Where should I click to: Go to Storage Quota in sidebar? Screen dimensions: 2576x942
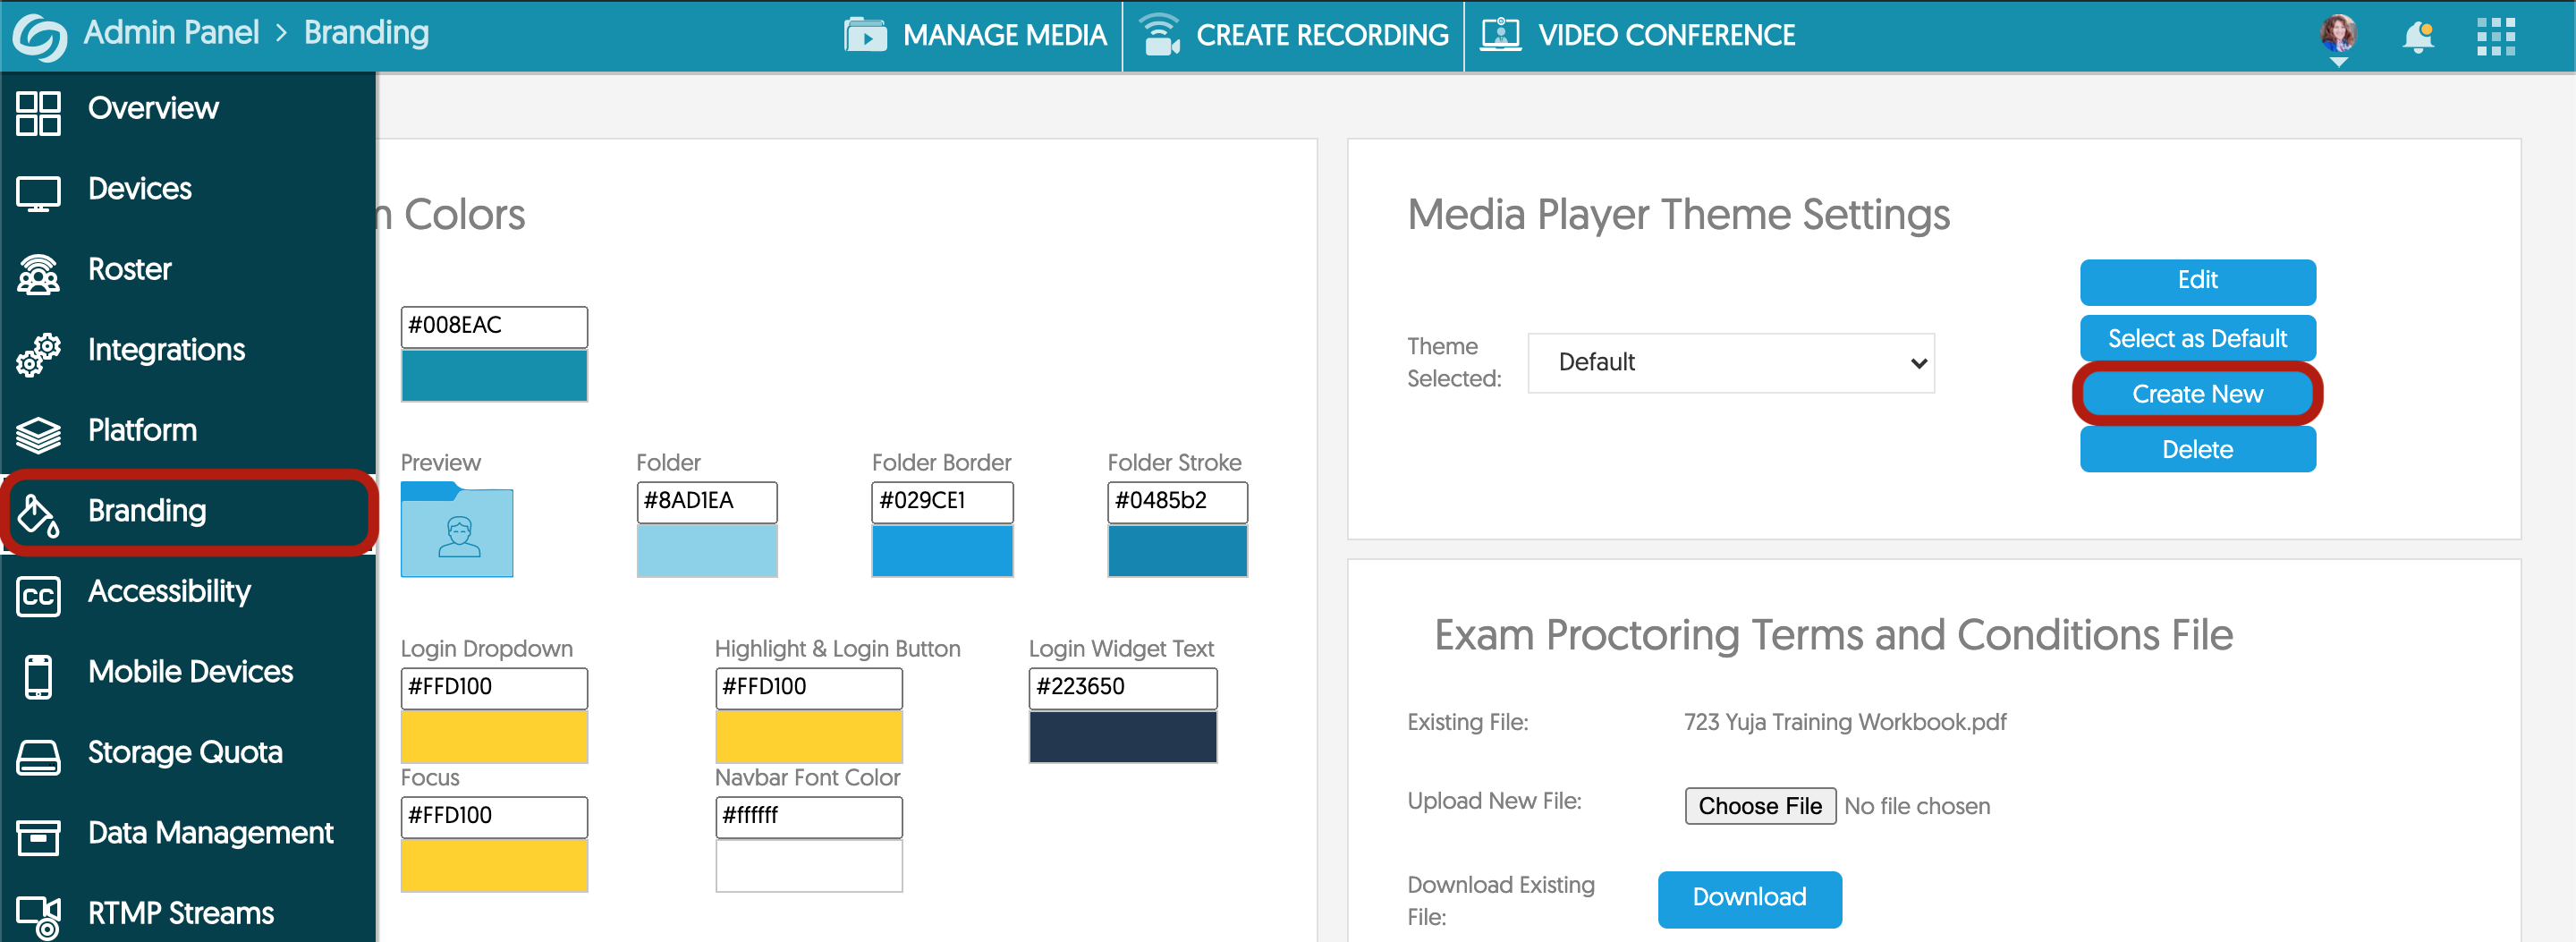(x=185, y=753)
